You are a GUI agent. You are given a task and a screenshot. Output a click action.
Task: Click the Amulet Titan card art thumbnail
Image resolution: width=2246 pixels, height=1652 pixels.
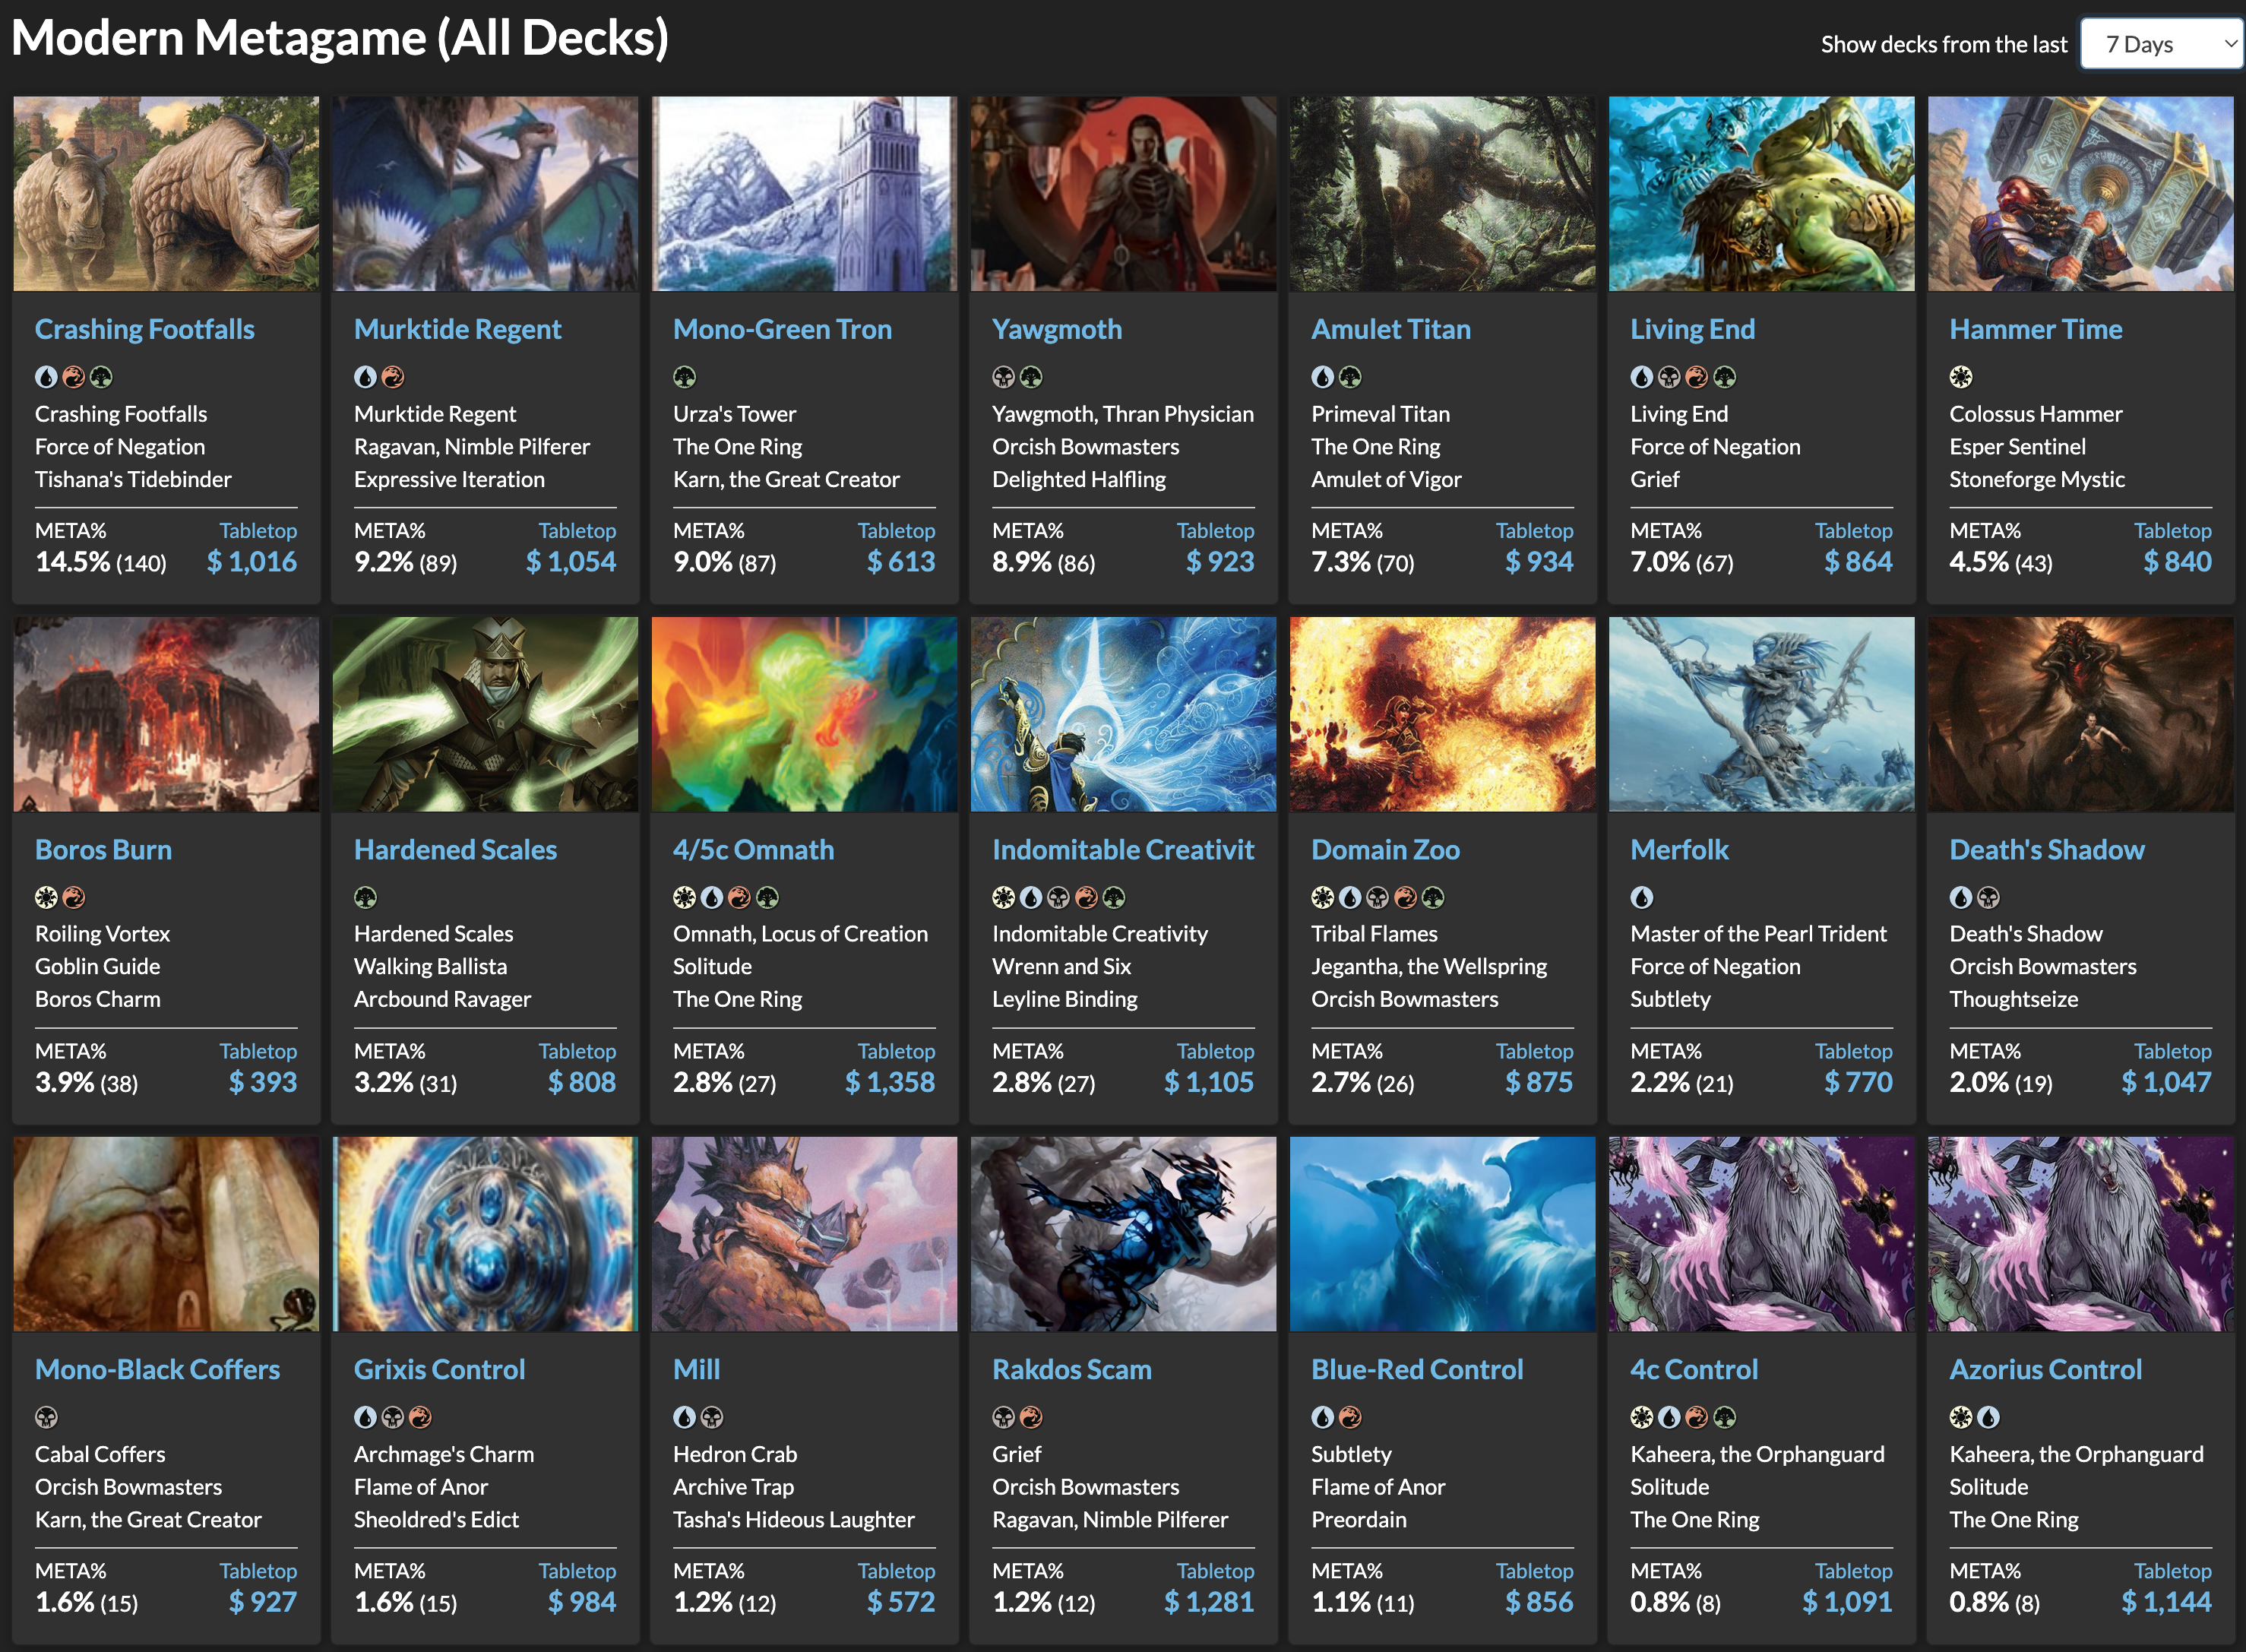tap(1442, 193)
